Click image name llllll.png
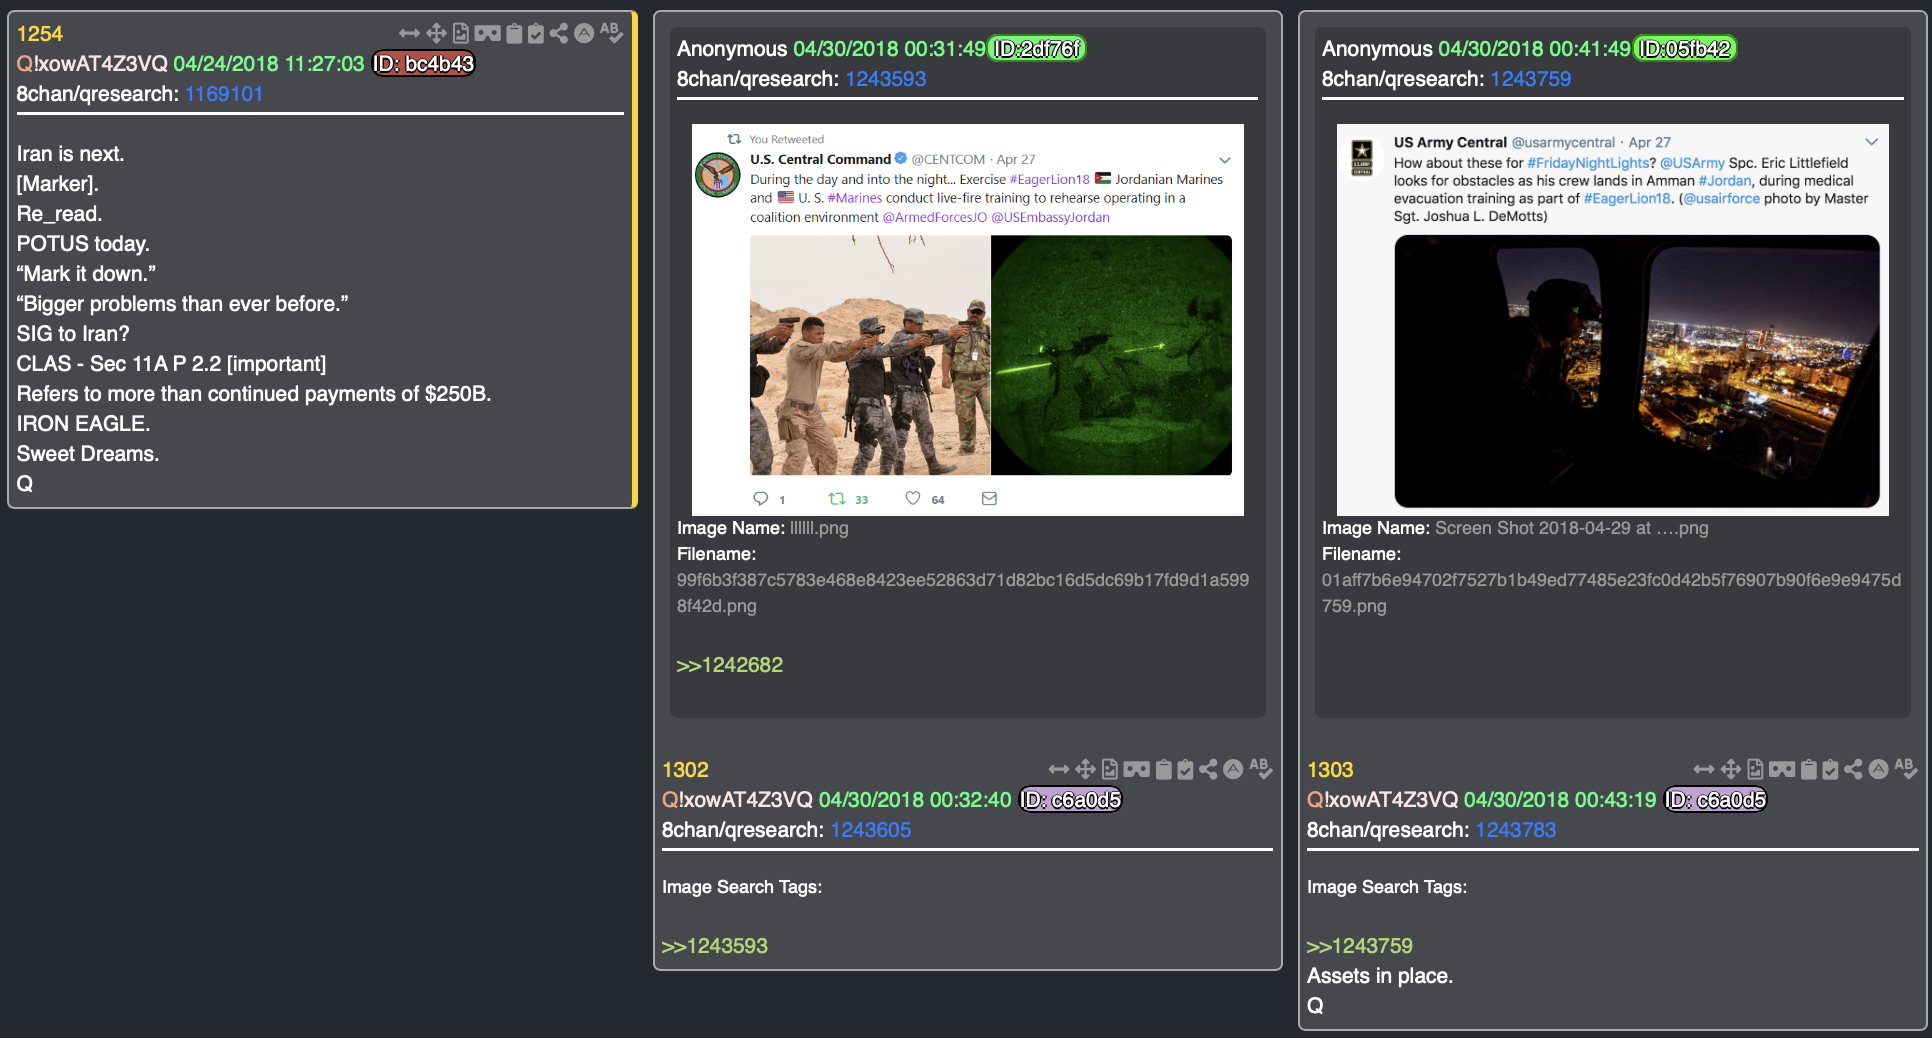 [819, 528]
